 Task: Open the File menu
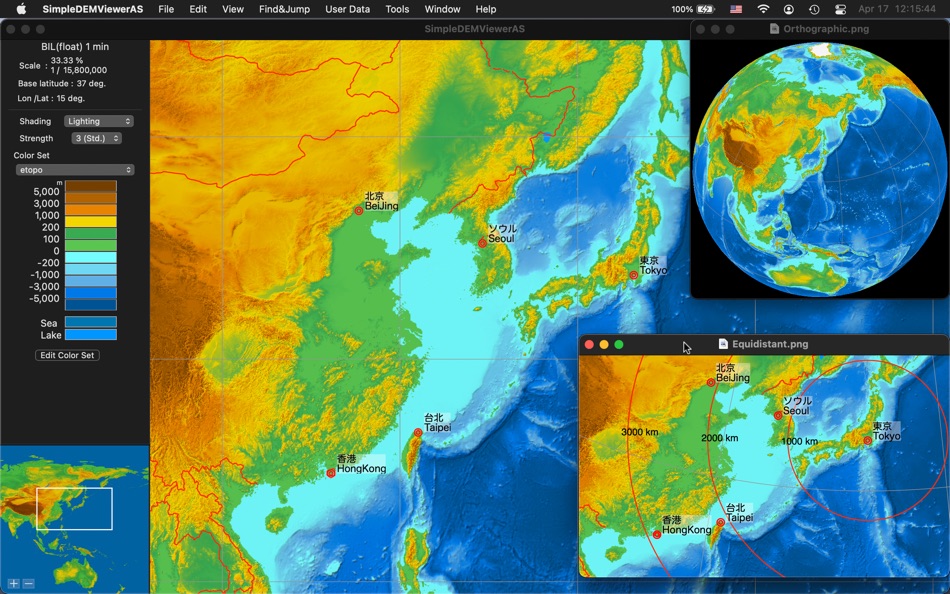166,9
